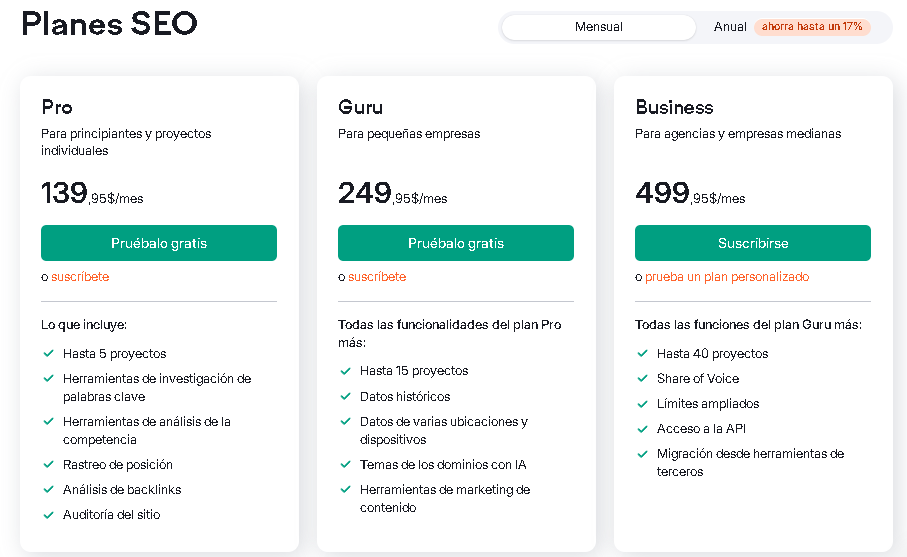Click Pruébalo gratis on the Pro plan
Viewport: 907px width, 557px height.
pos(159,243)
